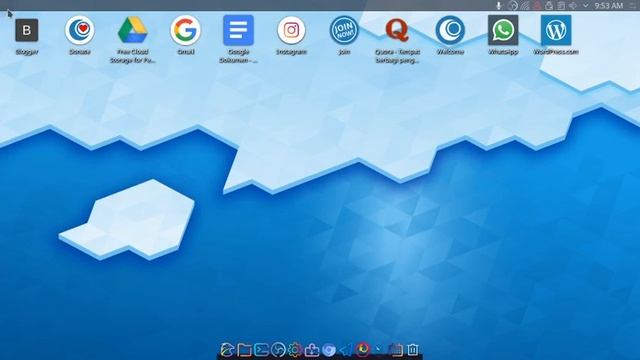Open the application launcher in the dock
This screenshot has height=360, width=640.
coord(227,350)
